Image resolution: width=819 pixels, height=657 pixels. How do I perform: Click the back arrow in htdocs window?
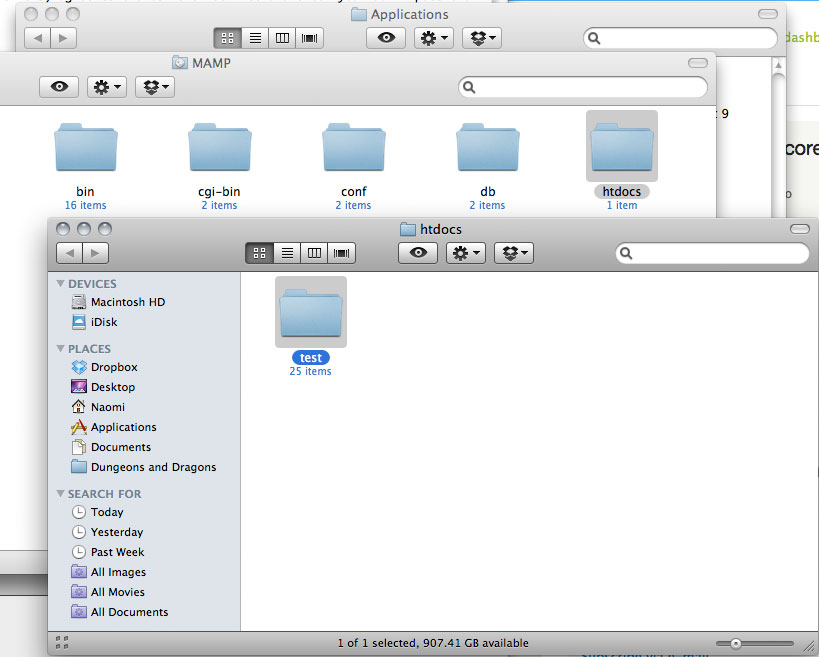tap(69, 253)
